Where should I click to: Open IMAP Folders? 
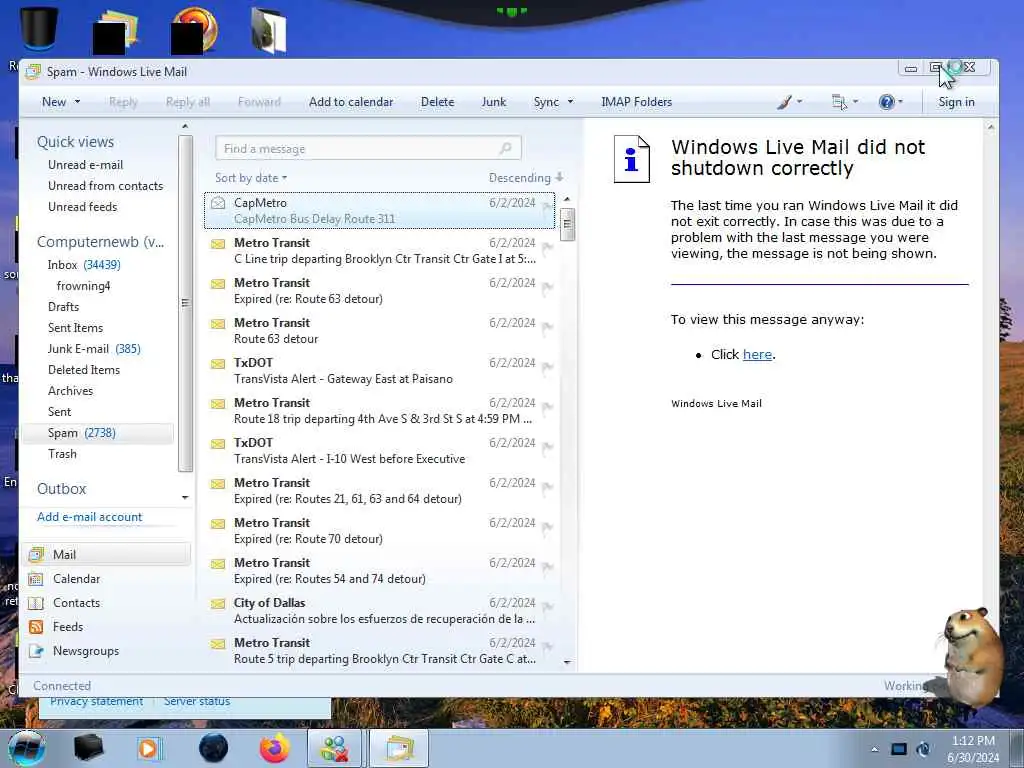(636, 102)
